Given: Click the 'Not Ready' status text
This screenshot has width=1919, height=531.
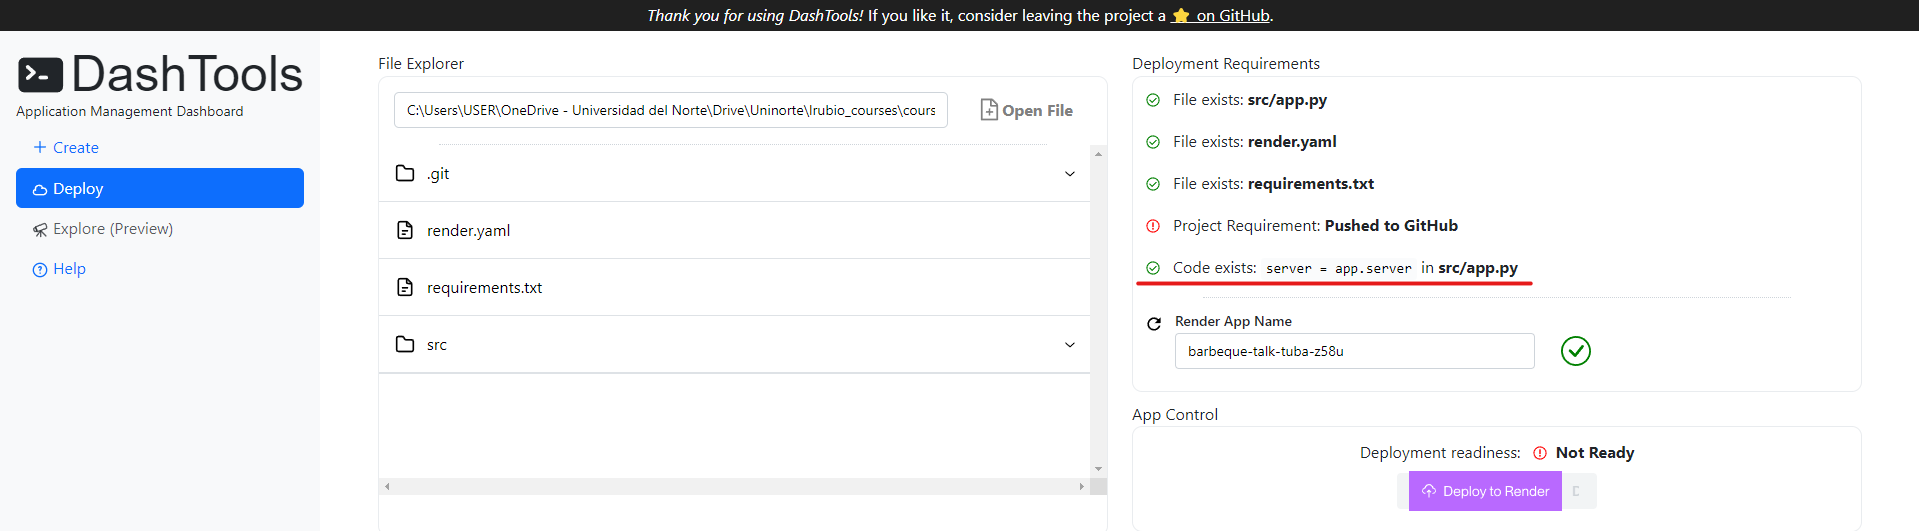Looking at the screenshot, I should pyautogui.click(x=1595, y=453).
